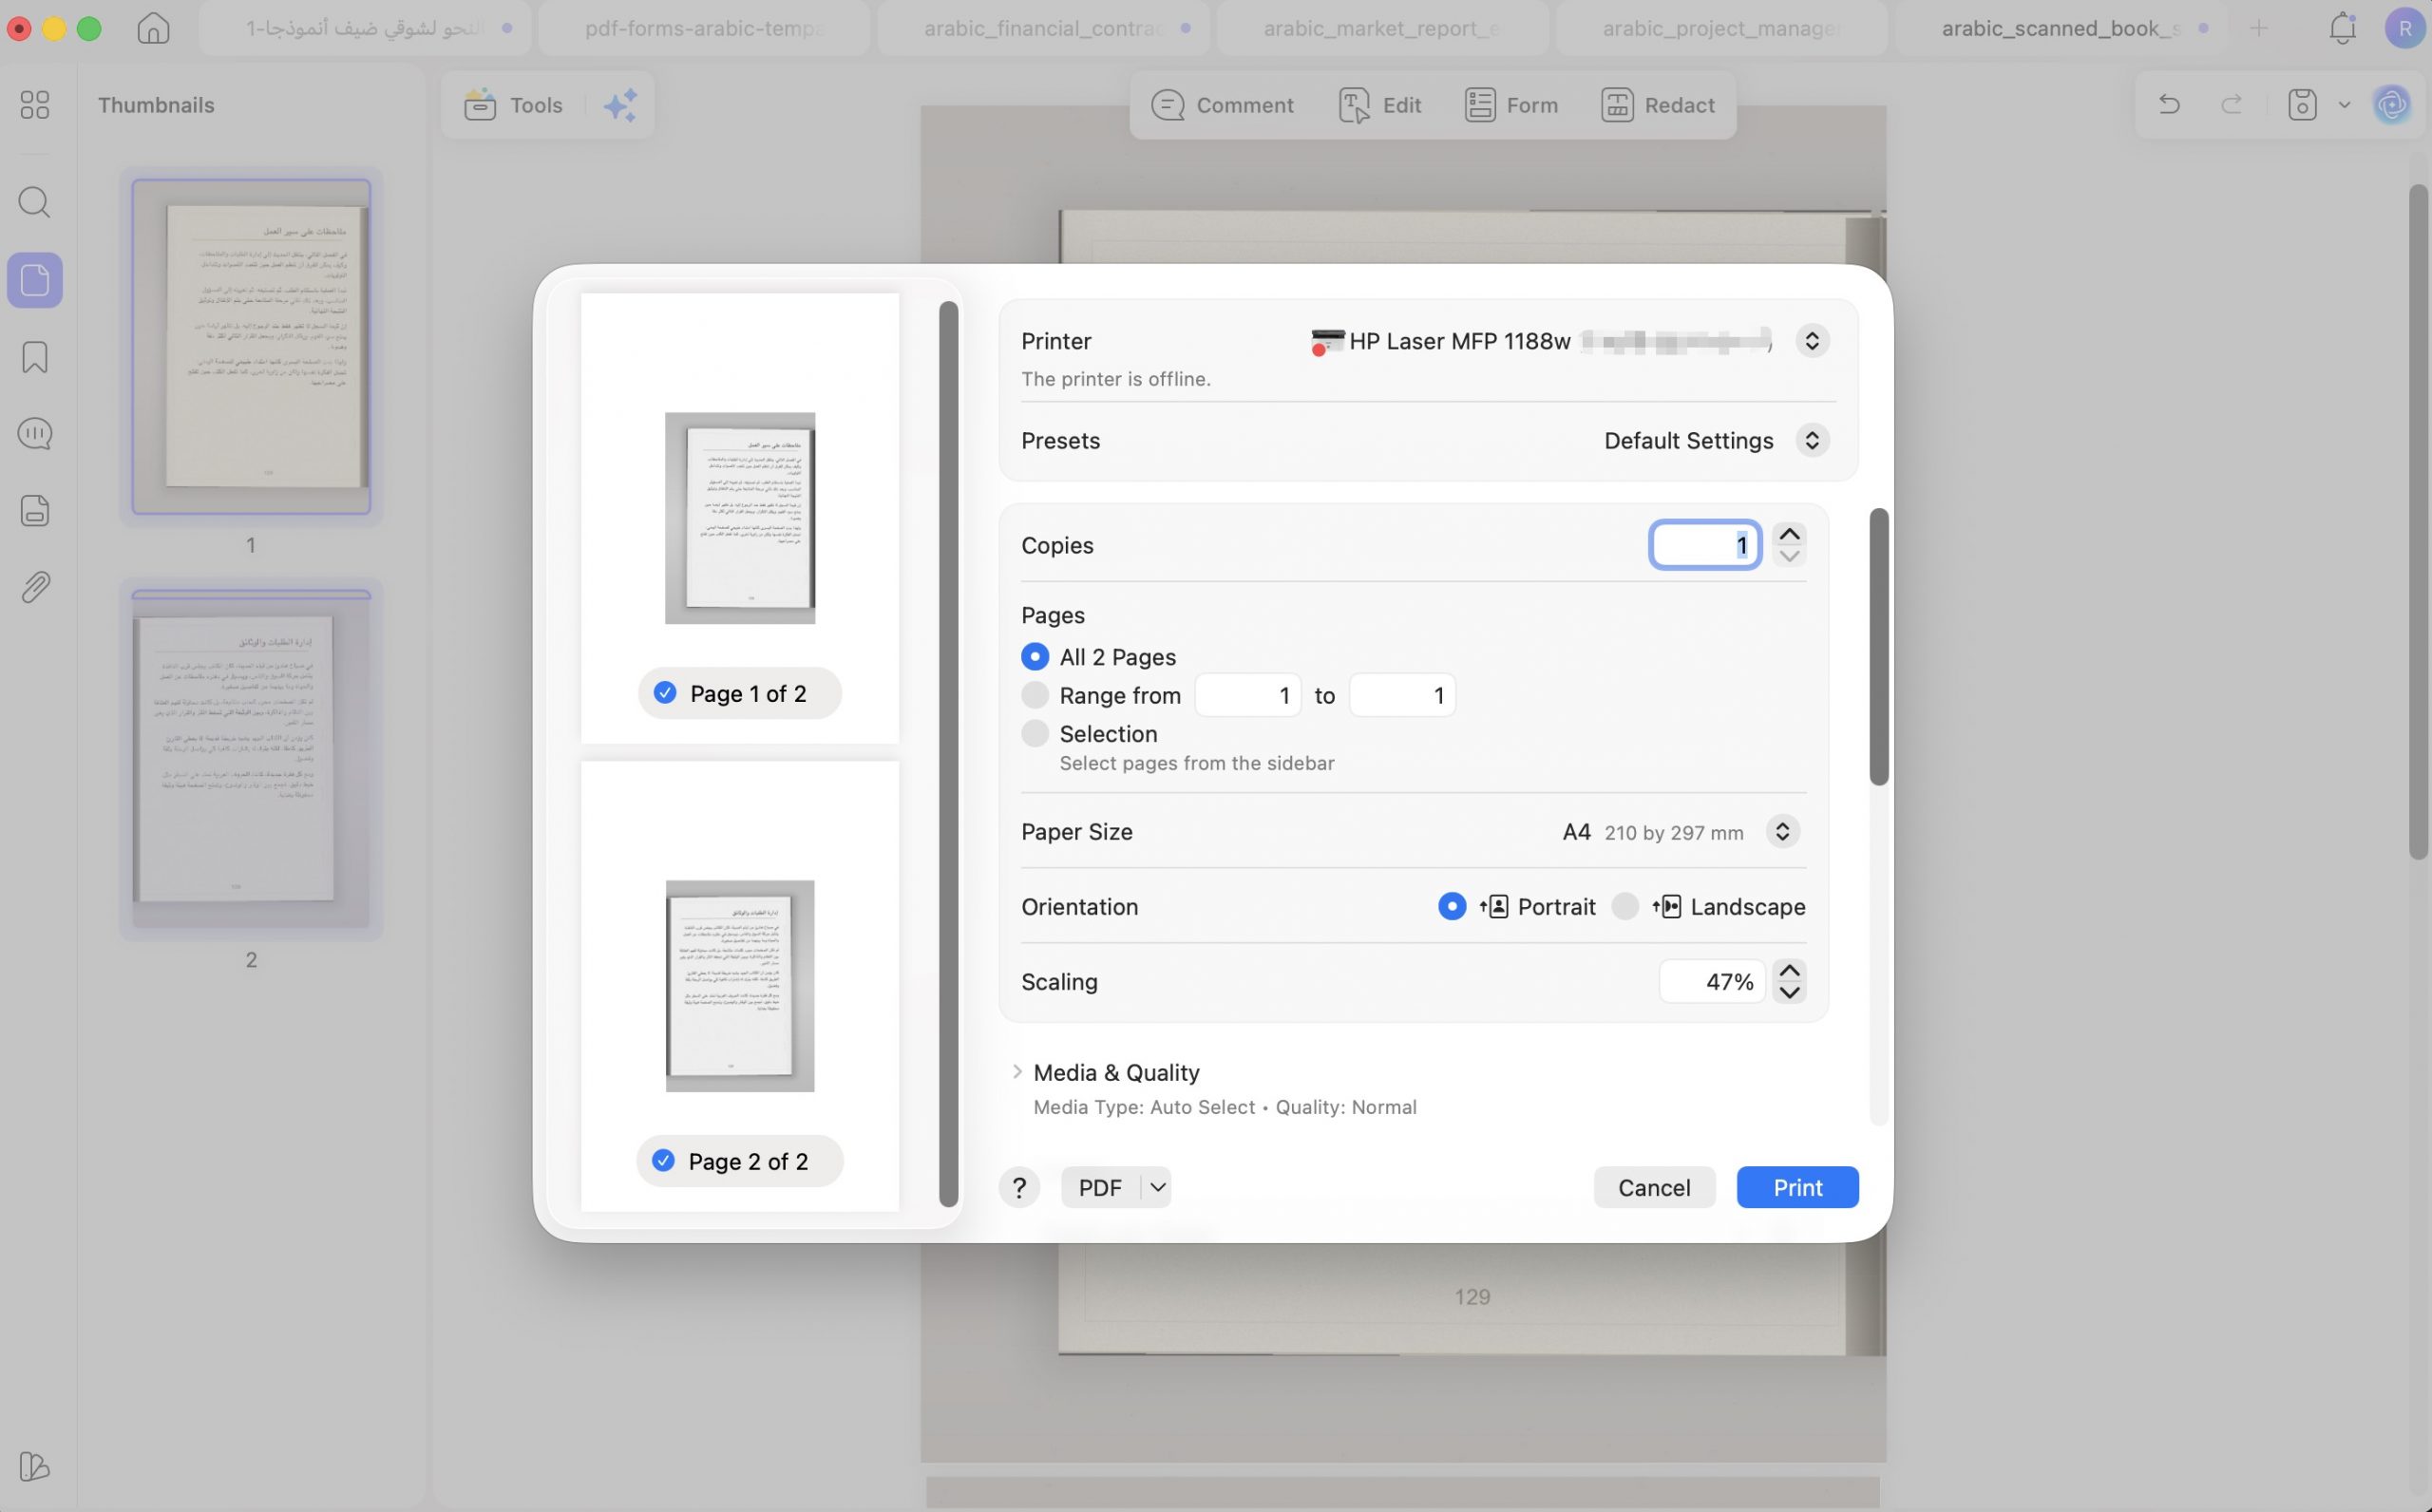This screenshot has height=1512, width=2432.
Task: Click the Form mode icon
Action: click(x=1479, y=105)
